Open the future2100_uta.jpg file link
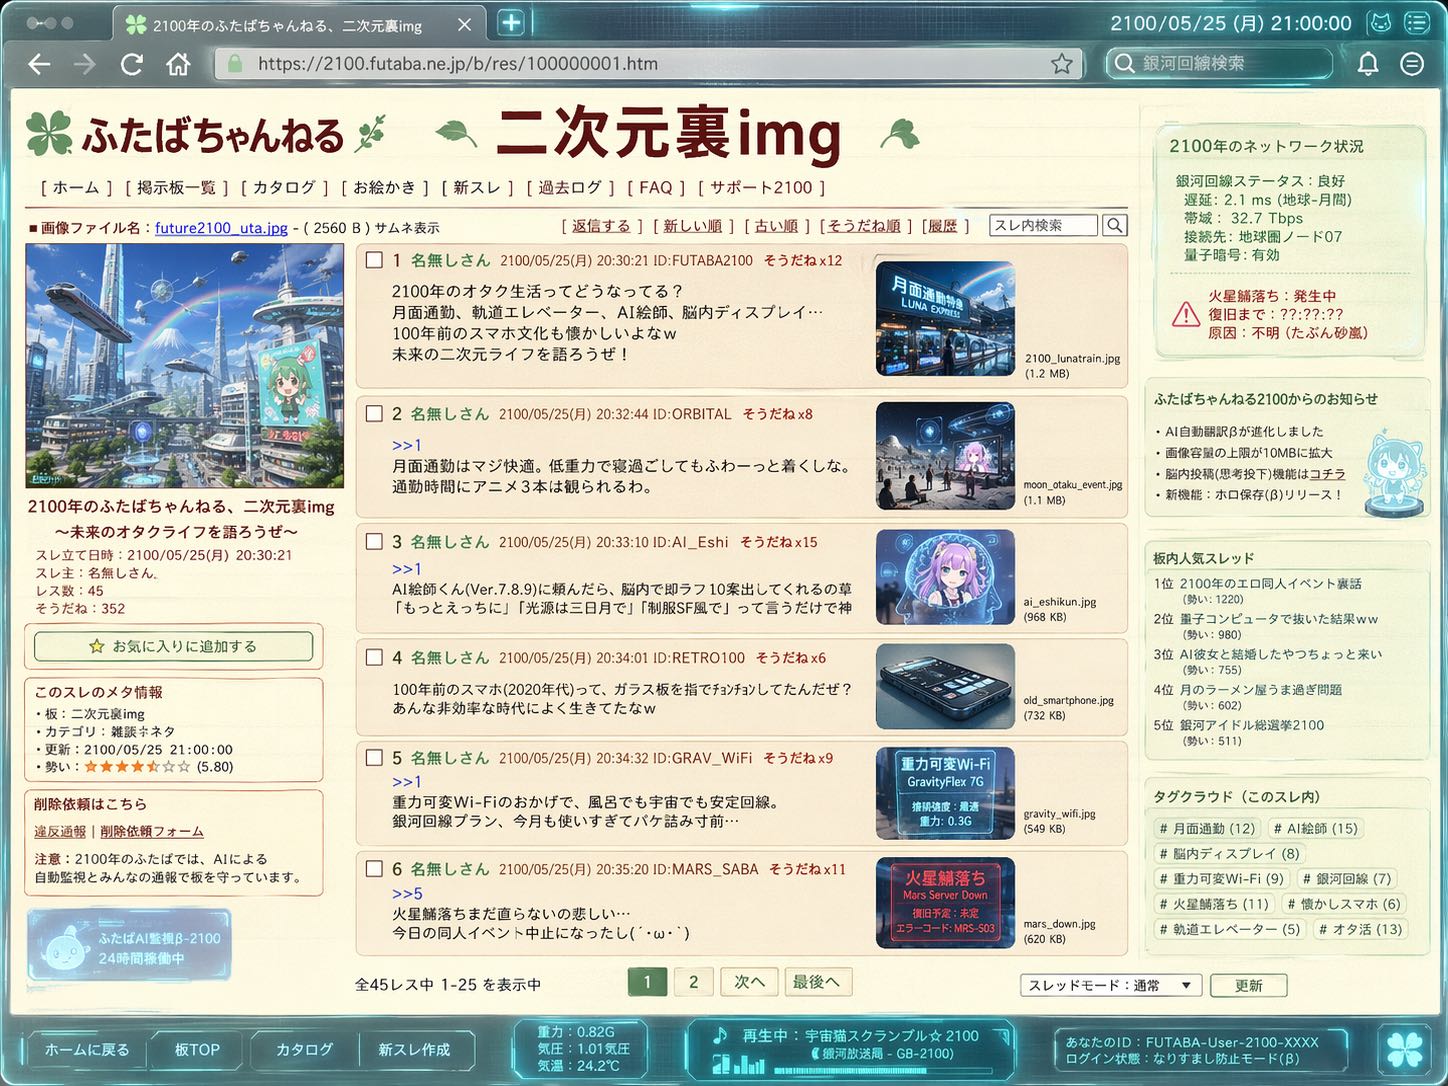Image resolution: width=1448 pixels, height=1086 pixels. click(221, 228)
